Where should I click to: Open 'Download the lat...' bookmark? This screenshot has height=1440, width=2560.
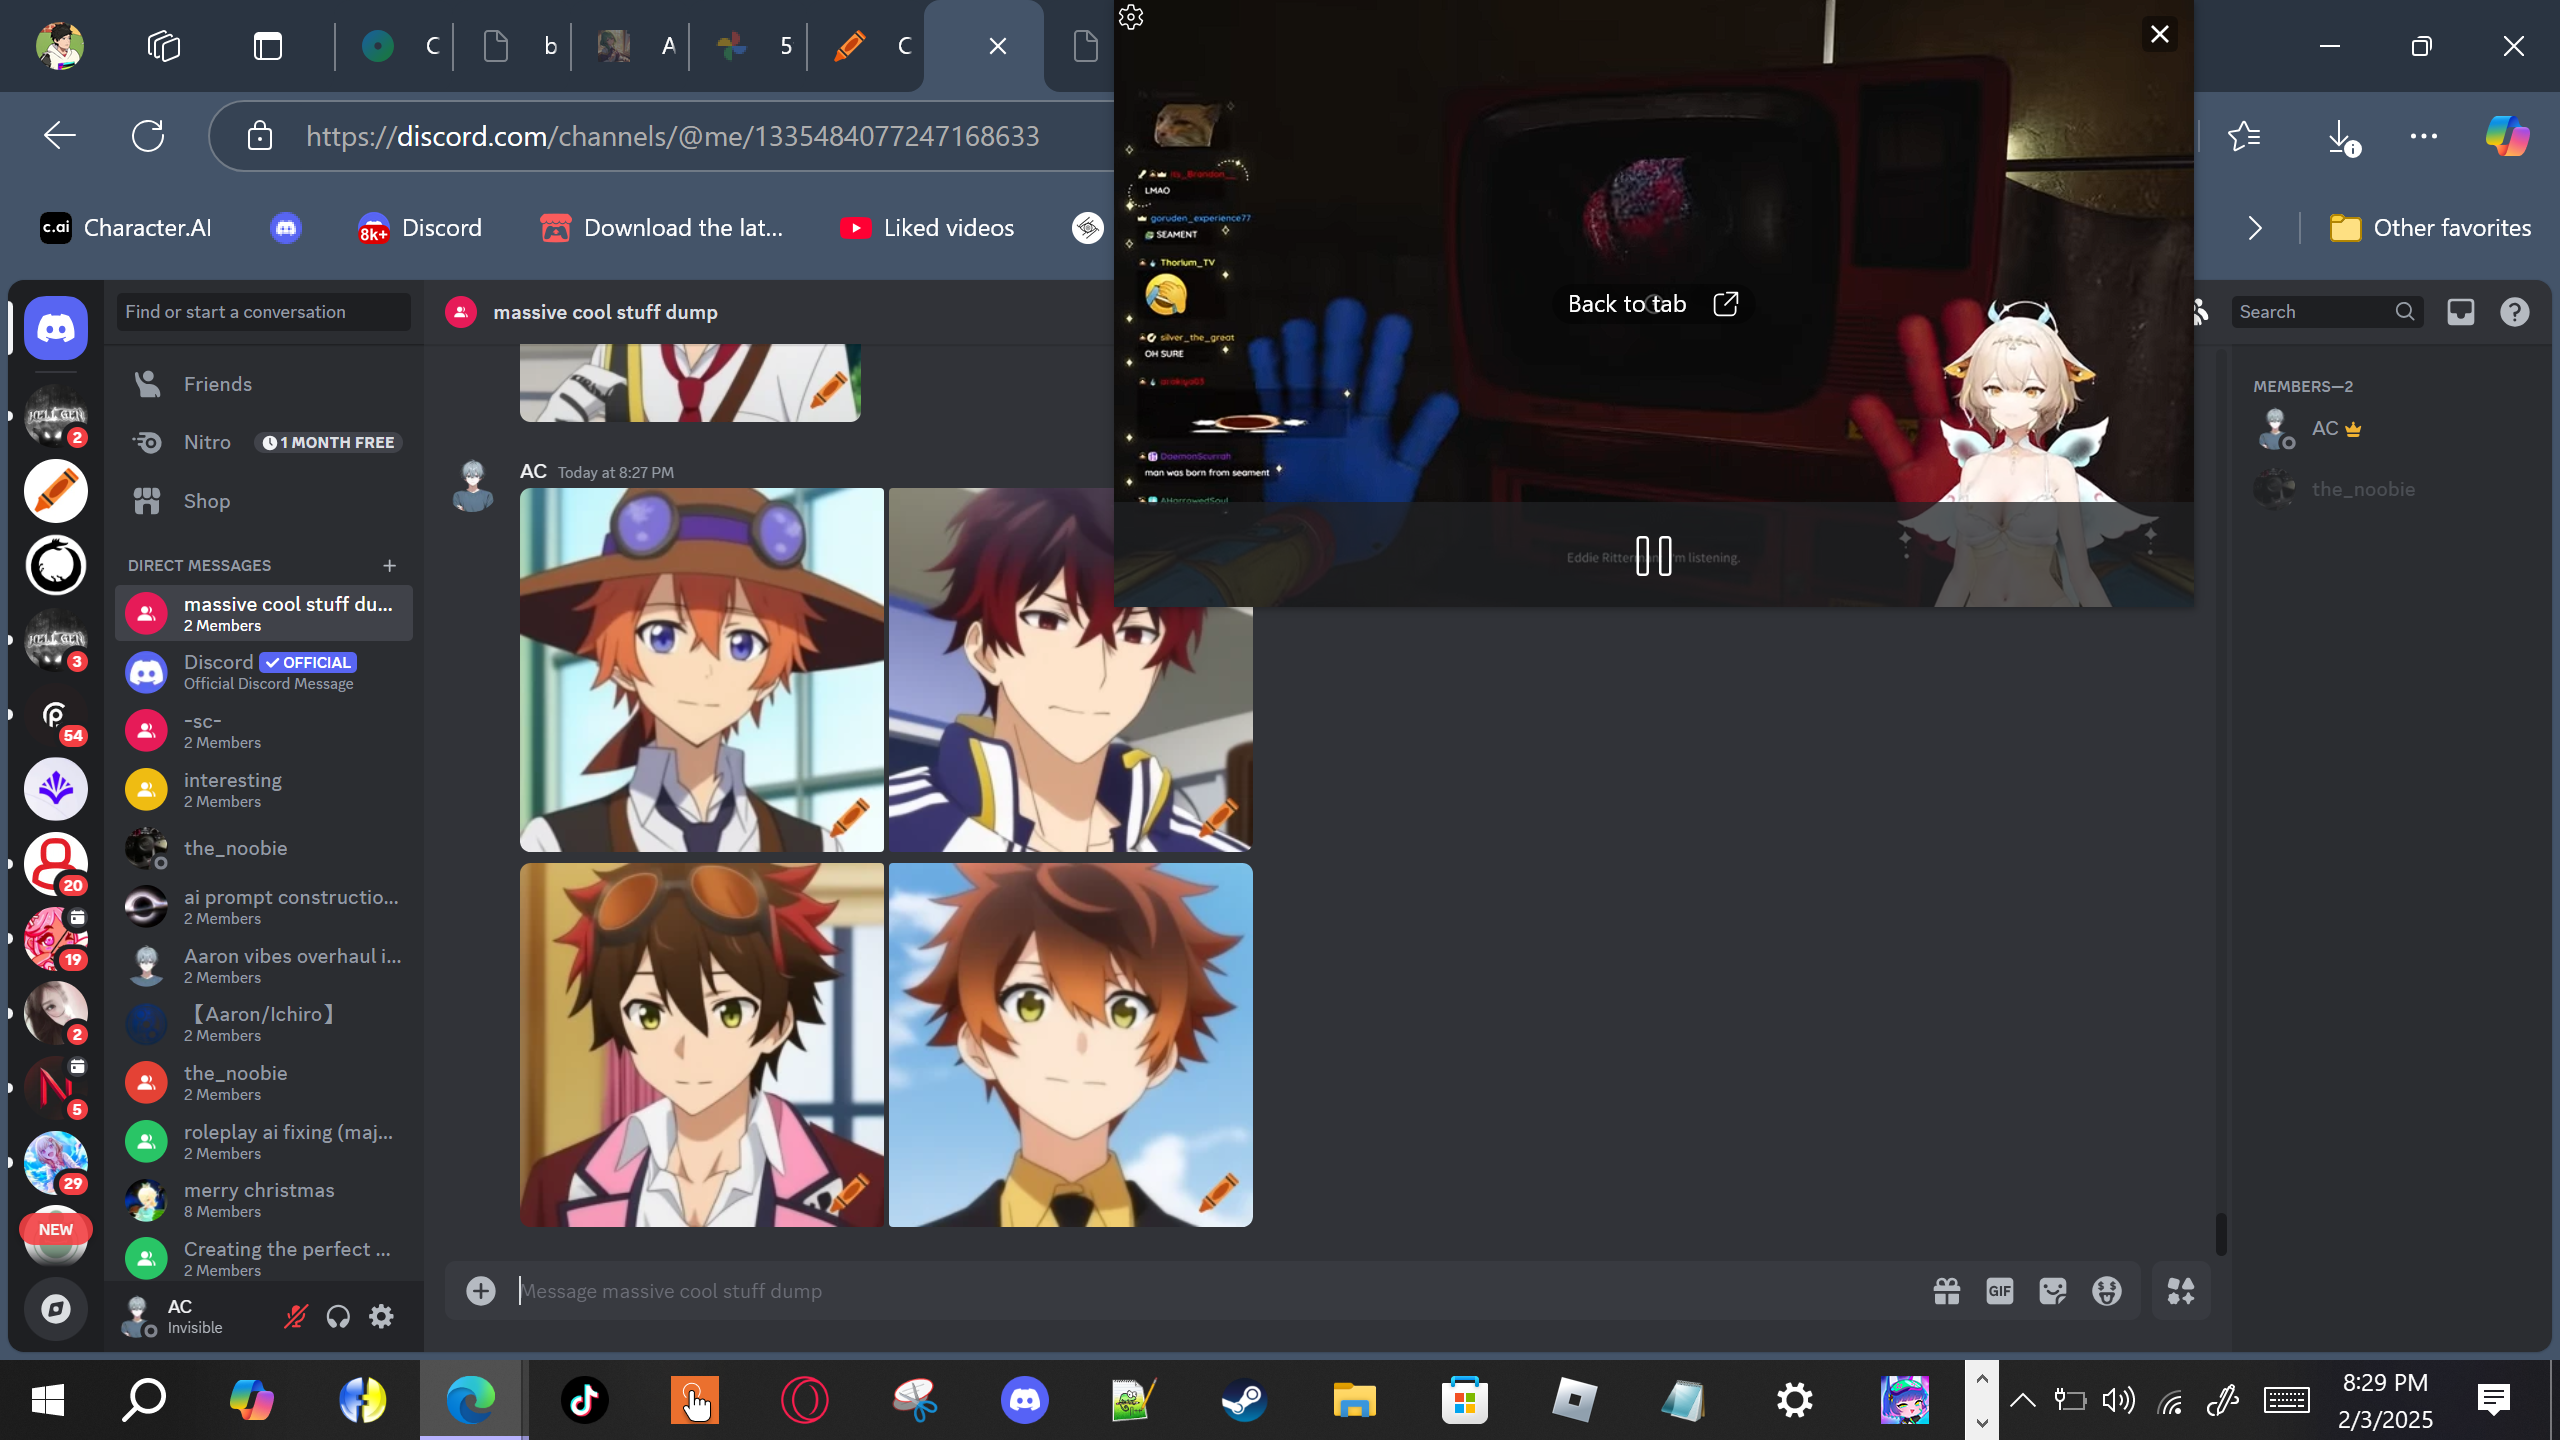tap(661, 228)
